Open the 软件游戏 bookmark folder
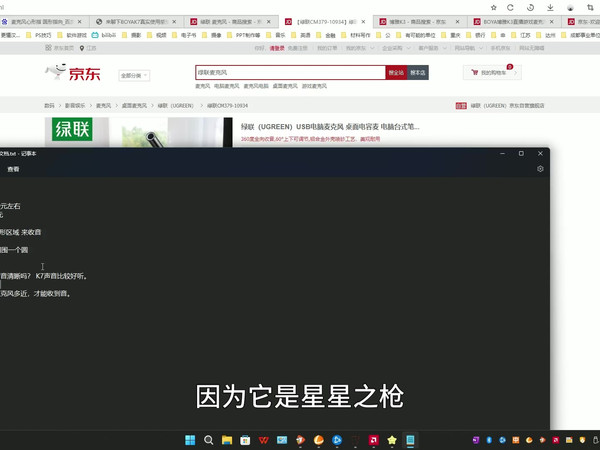Viewport: 600px width, 450px height. 72,35
